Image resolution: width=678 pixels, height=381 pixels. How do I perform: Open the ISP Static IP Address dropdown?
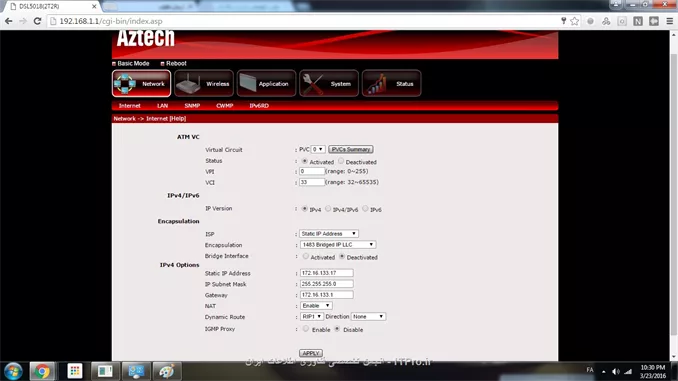click(x=329, y=234)
